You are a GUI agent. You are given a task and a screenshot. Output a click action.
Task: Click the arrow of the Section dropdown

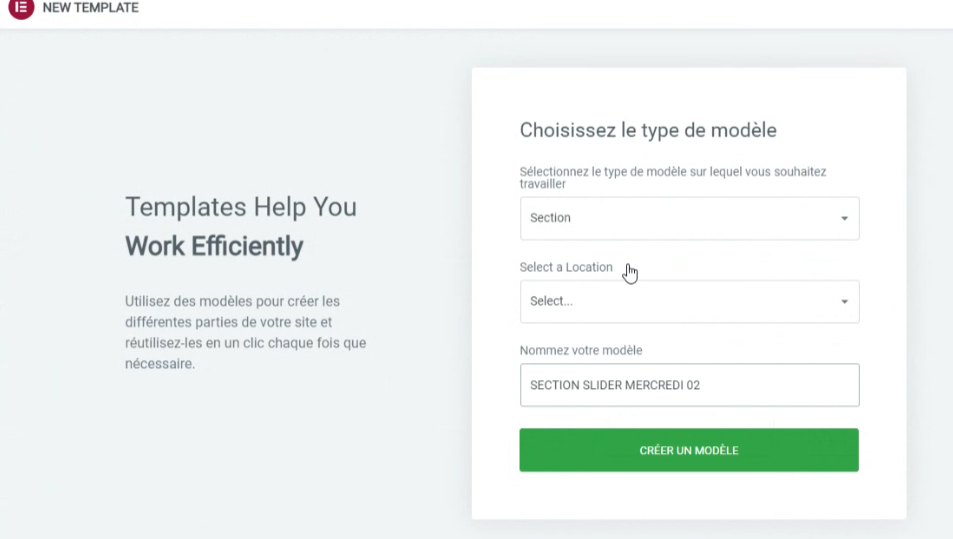pos(844,218)
